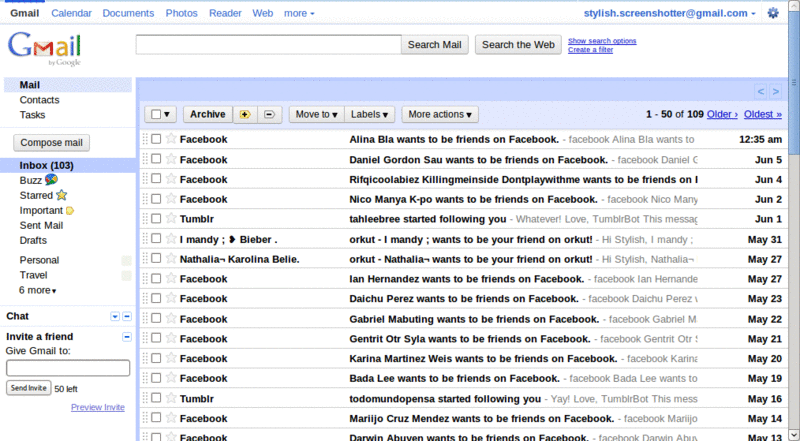Open the Move to dropdown
The height and width of the screenshot is (441, 800).
click(x=316, y=114)
